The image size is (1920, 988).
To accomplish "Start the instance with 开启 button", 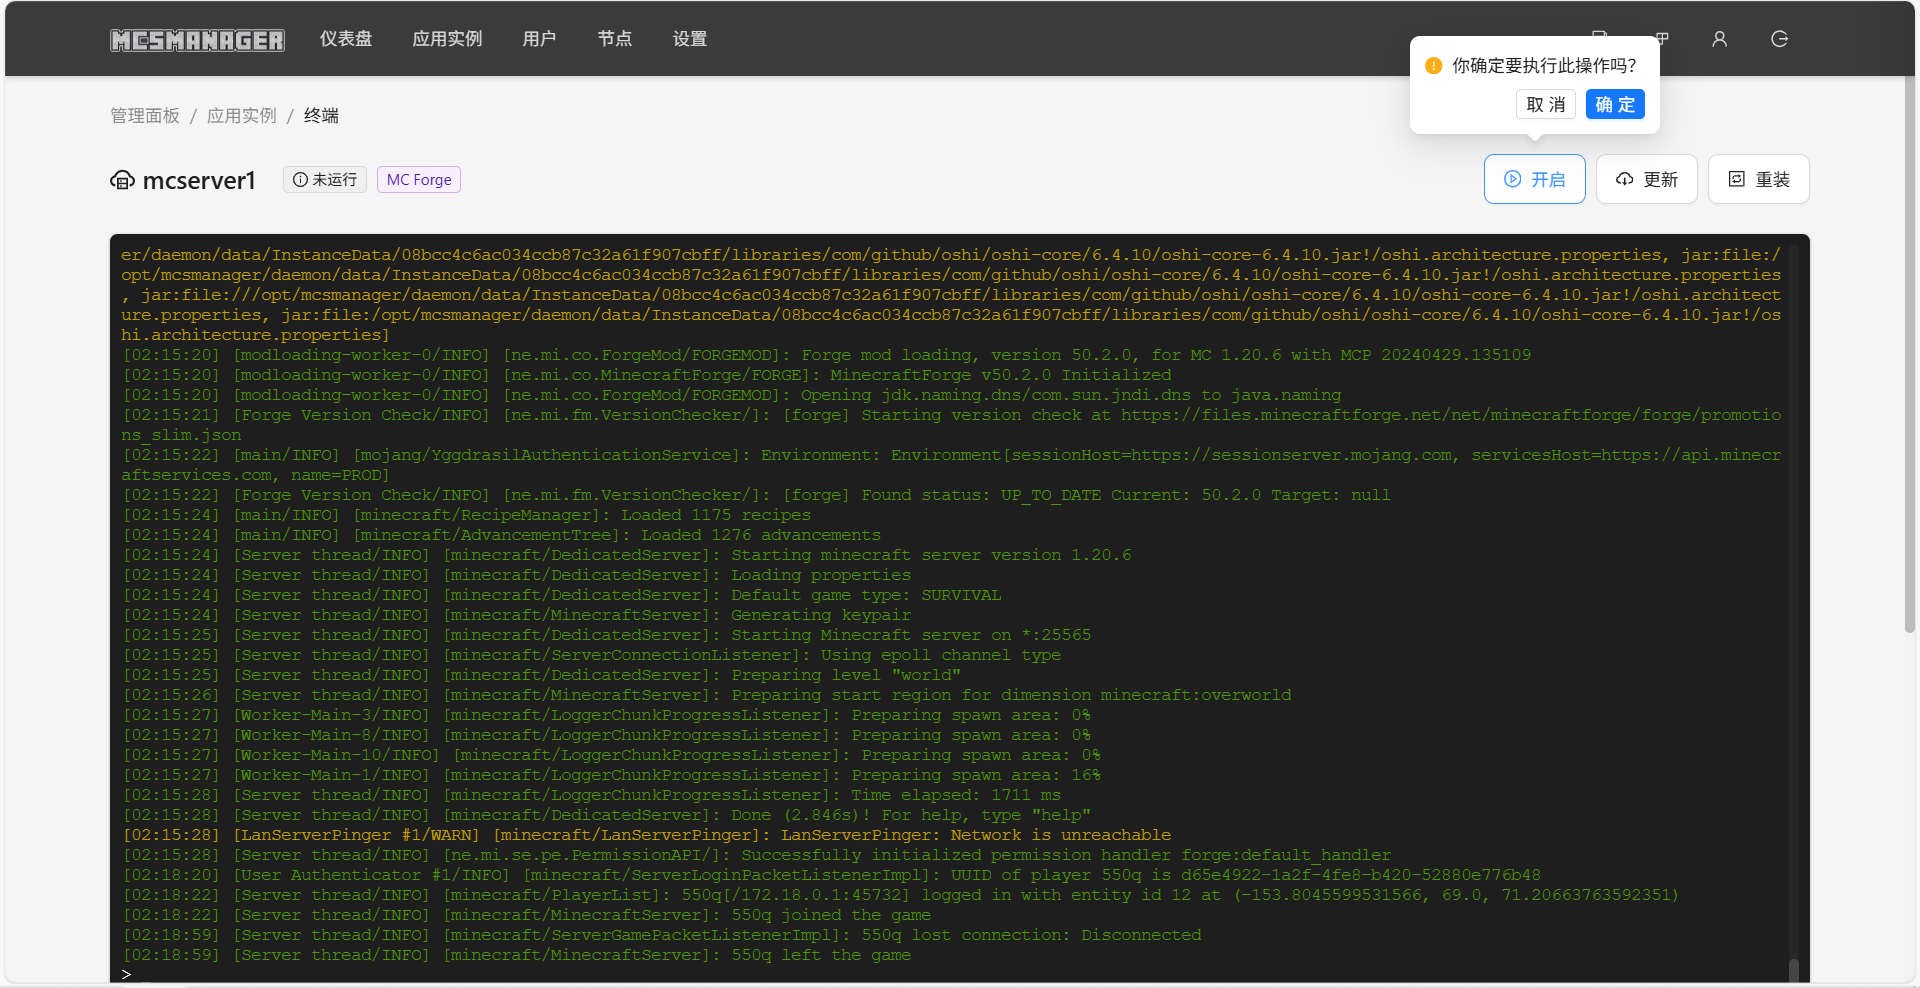I will click(x=1534, y=179).
